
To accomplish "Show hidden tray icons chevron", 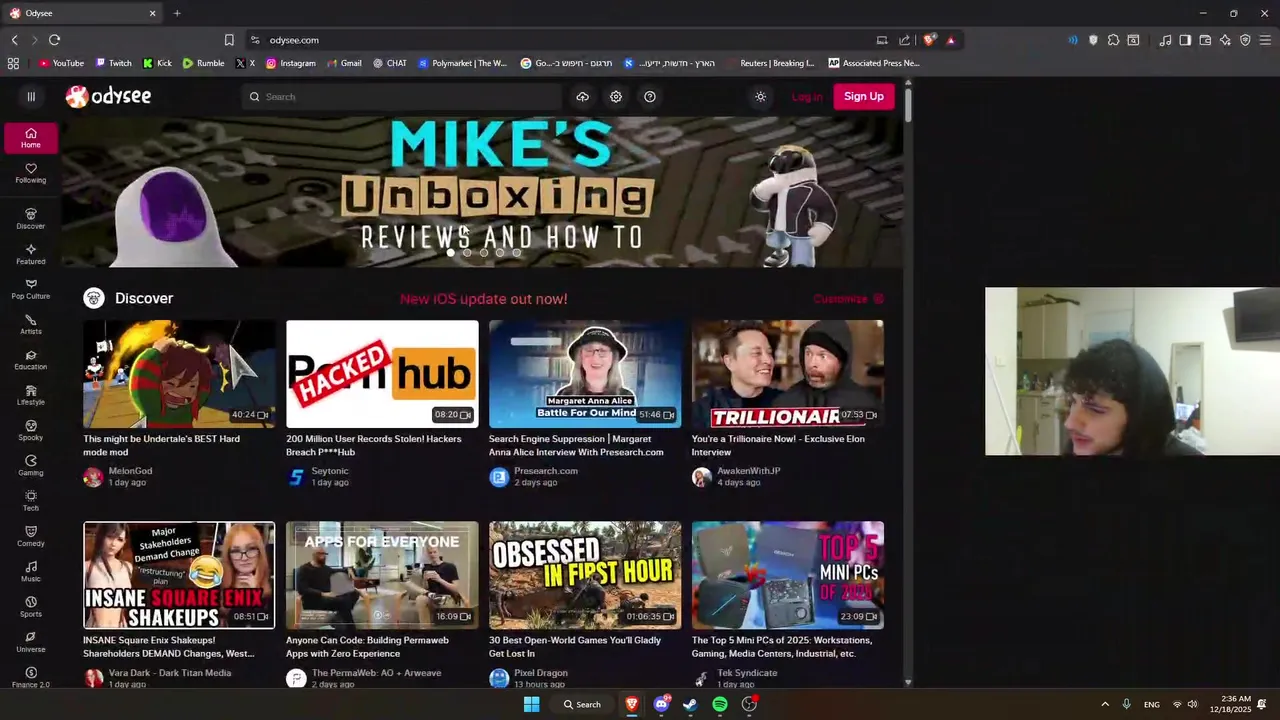I will pyautogui.click(x=1105, y=704).
